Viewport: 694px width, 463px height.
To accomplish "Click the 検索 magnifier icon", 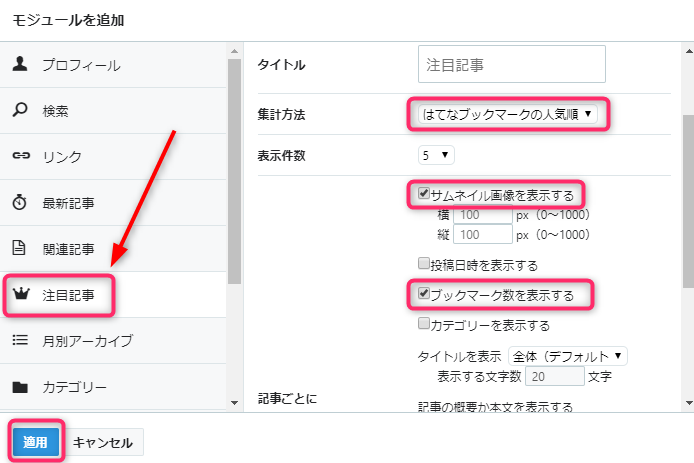I will [20, 110].
